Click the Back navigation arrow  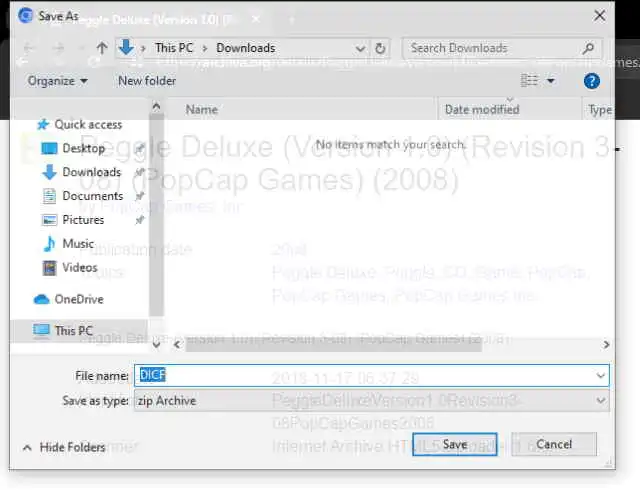[x=29, y=48]
